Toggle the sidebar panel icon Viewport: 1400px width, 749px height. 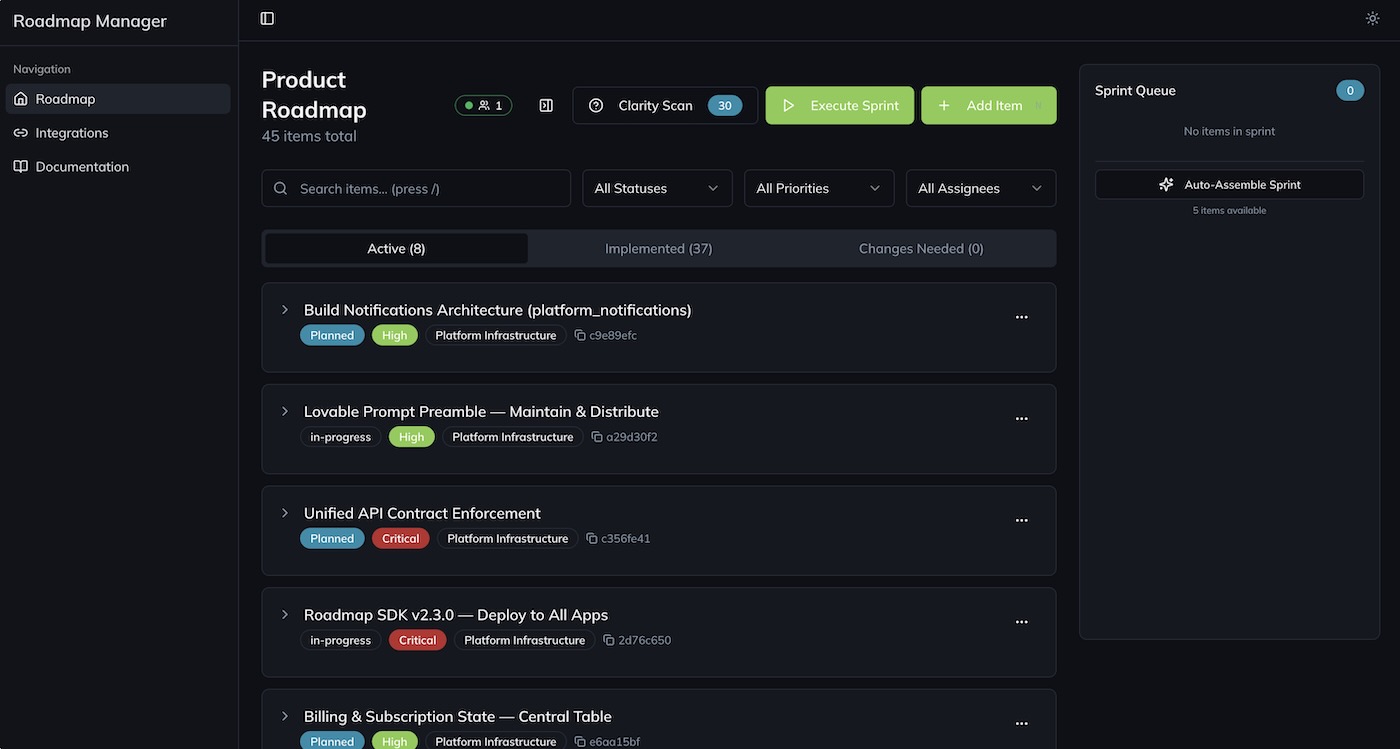tap(267, 18)
